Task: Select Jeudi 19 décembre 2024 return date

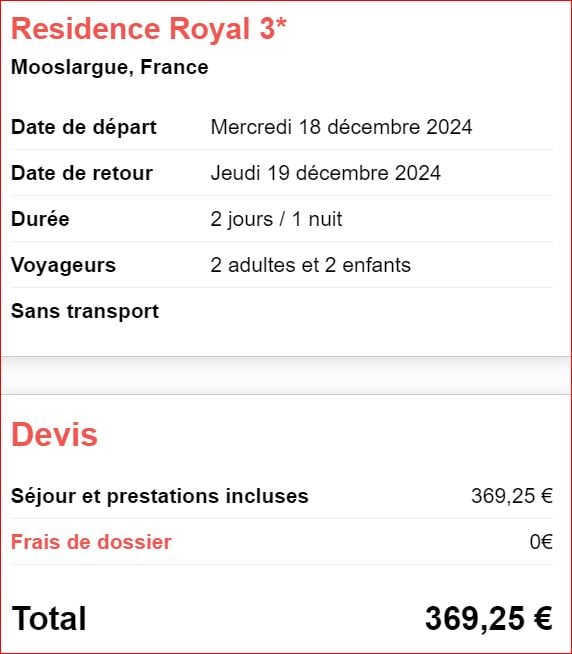Action: (x=325, y=173)
